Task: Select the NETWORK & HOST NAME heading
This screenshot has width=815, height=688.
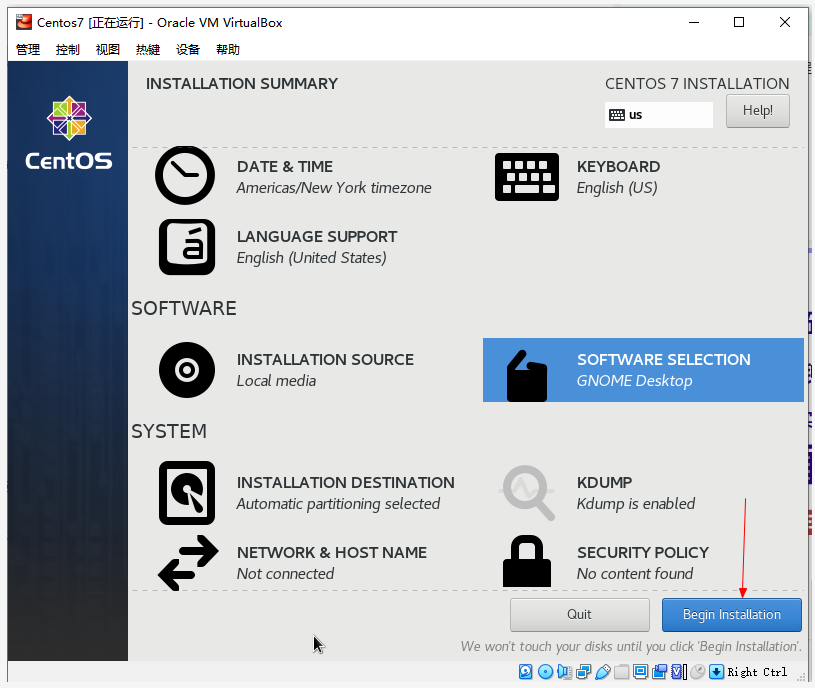Action: pyautogui.click(x=332, y=552)
